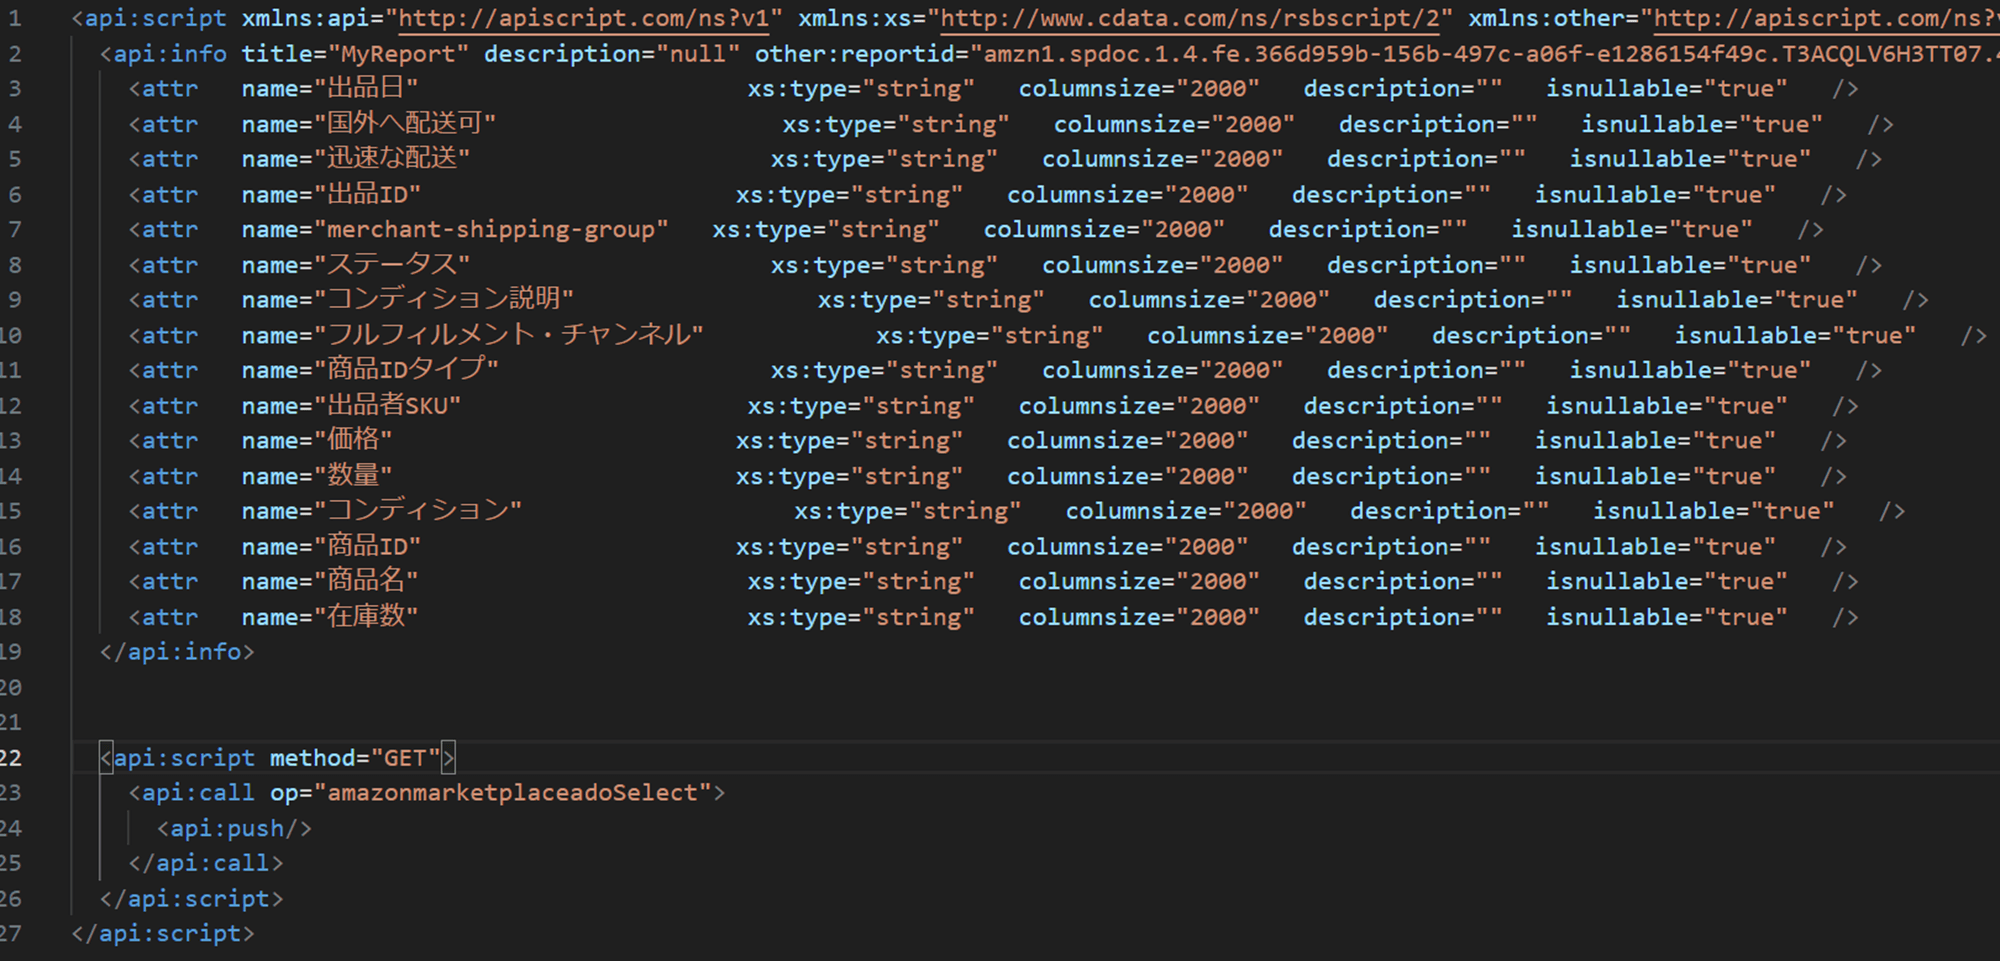Click title value "MyReport" on line 2

398,54
